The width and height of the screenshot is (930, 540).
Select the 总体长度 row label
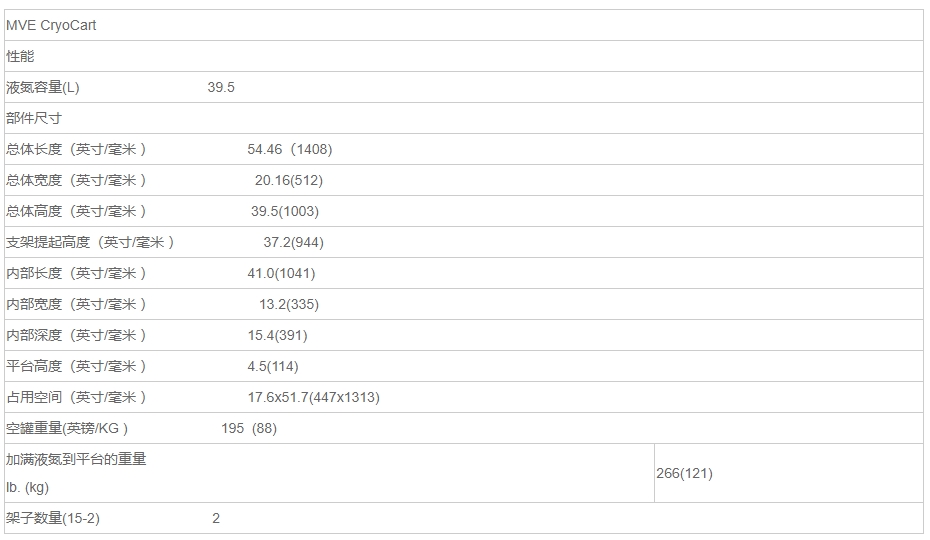tap(76, 149)
